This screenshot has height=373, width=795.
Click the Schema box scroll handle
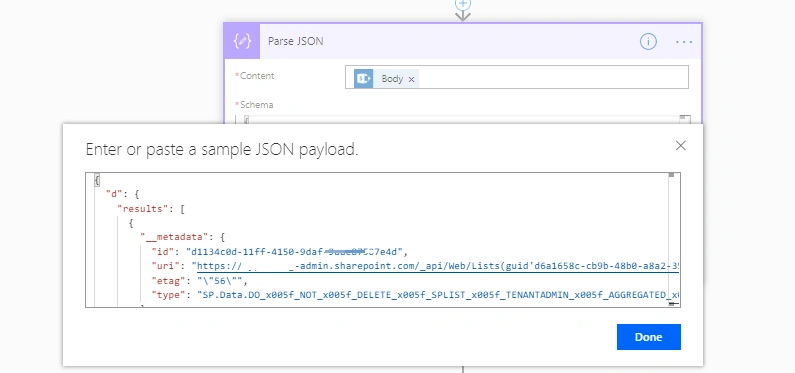pos(684,120)
